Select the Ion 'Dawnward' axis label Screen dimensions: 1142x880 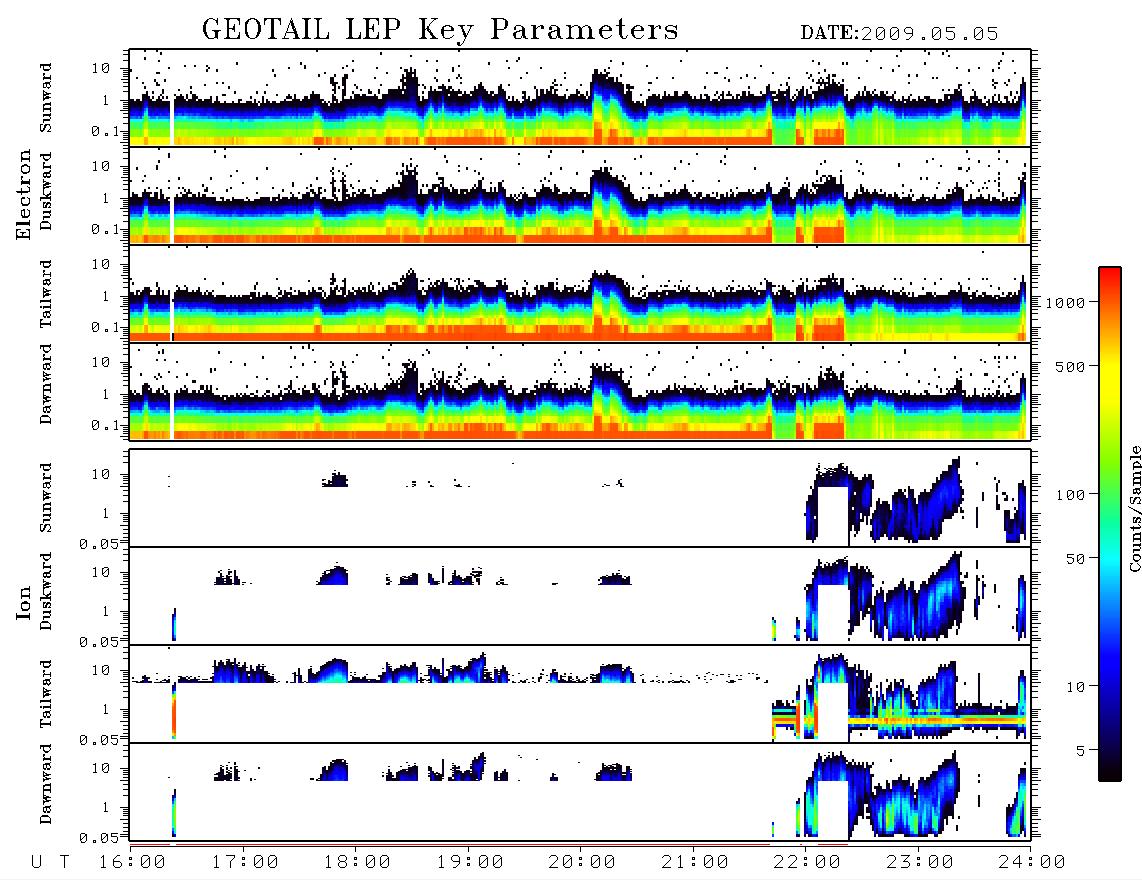46,784
